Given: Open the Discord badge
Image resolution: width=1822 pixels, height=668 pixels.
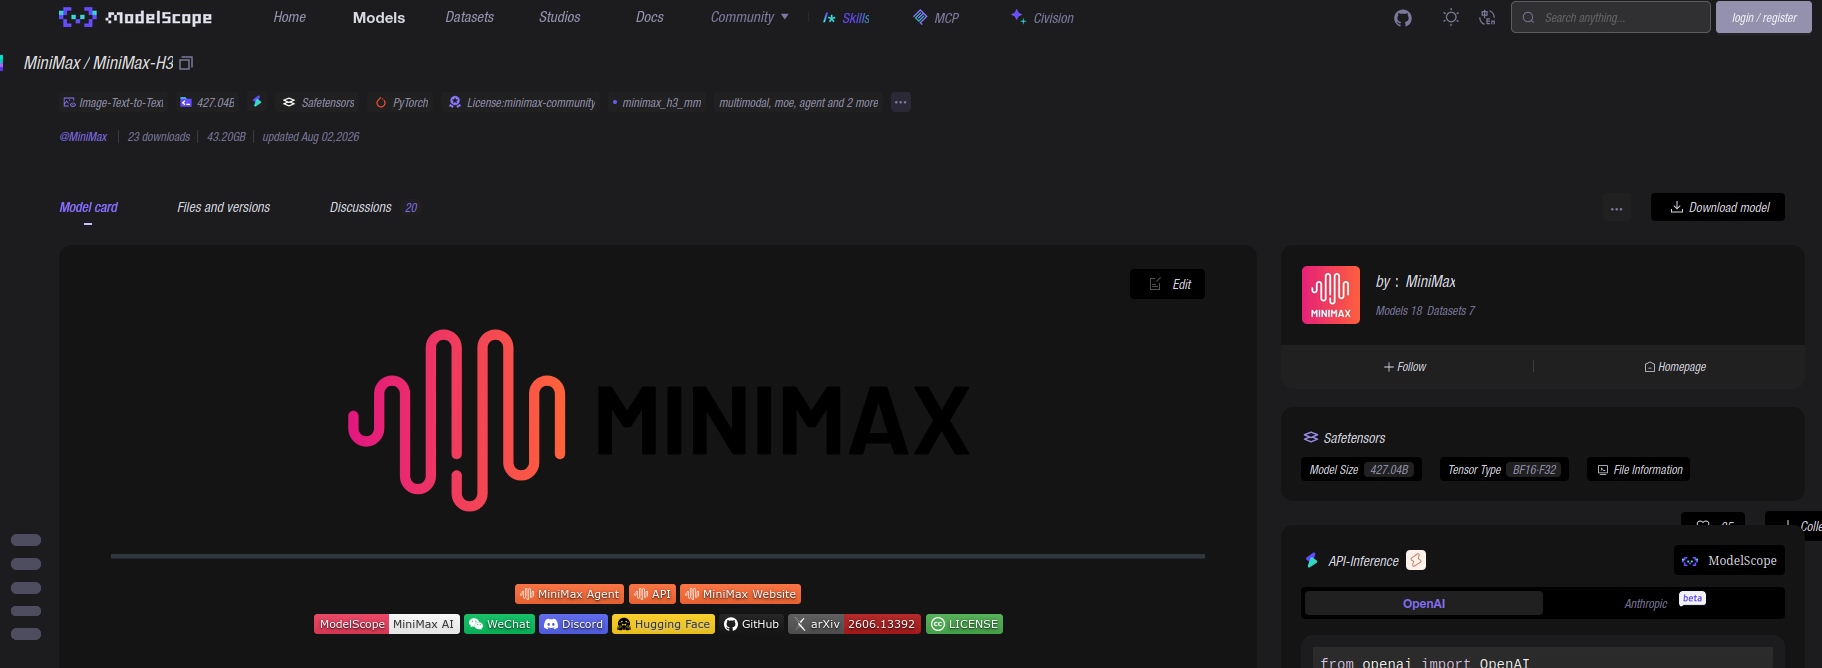Looking at the screenshot, I should pyautogui.click(x=573, y=624).
